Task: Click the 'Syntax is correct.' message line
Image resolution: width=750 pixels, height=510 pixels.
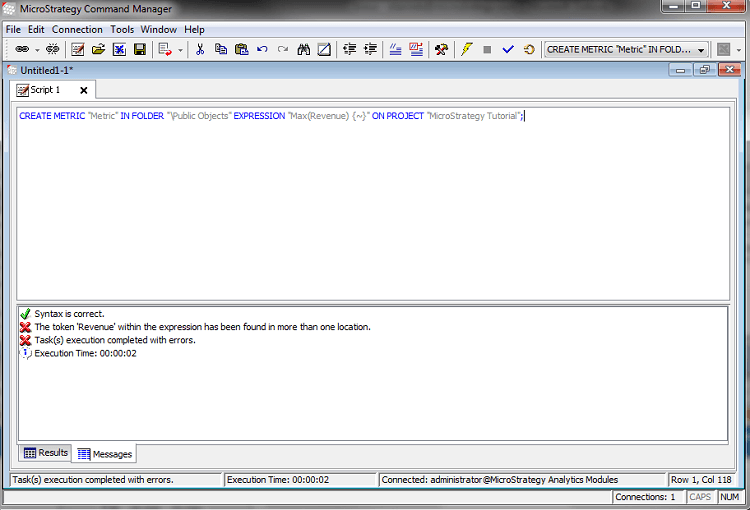Action: tap(69, 314)
